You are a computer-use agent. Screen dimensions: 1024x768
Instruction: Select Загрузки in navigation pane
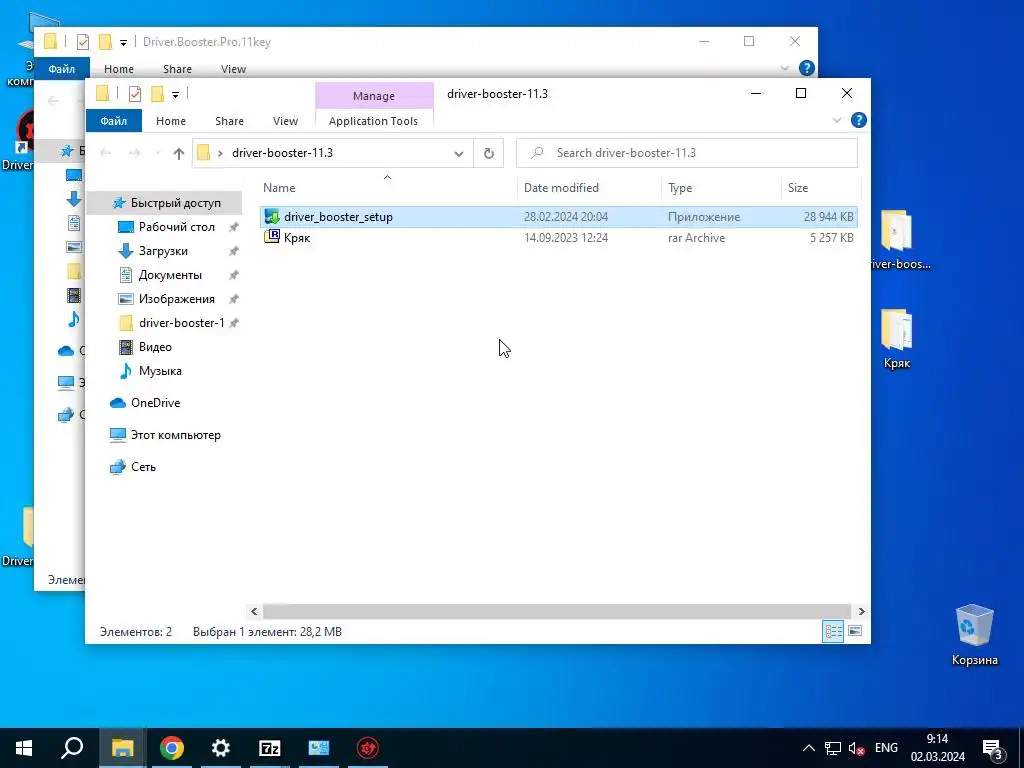(x=163, y=251)
